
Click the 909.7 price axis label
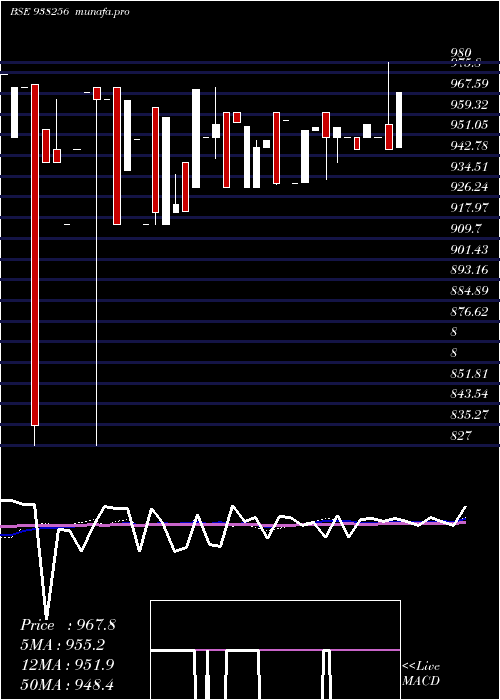pos(466,229)
